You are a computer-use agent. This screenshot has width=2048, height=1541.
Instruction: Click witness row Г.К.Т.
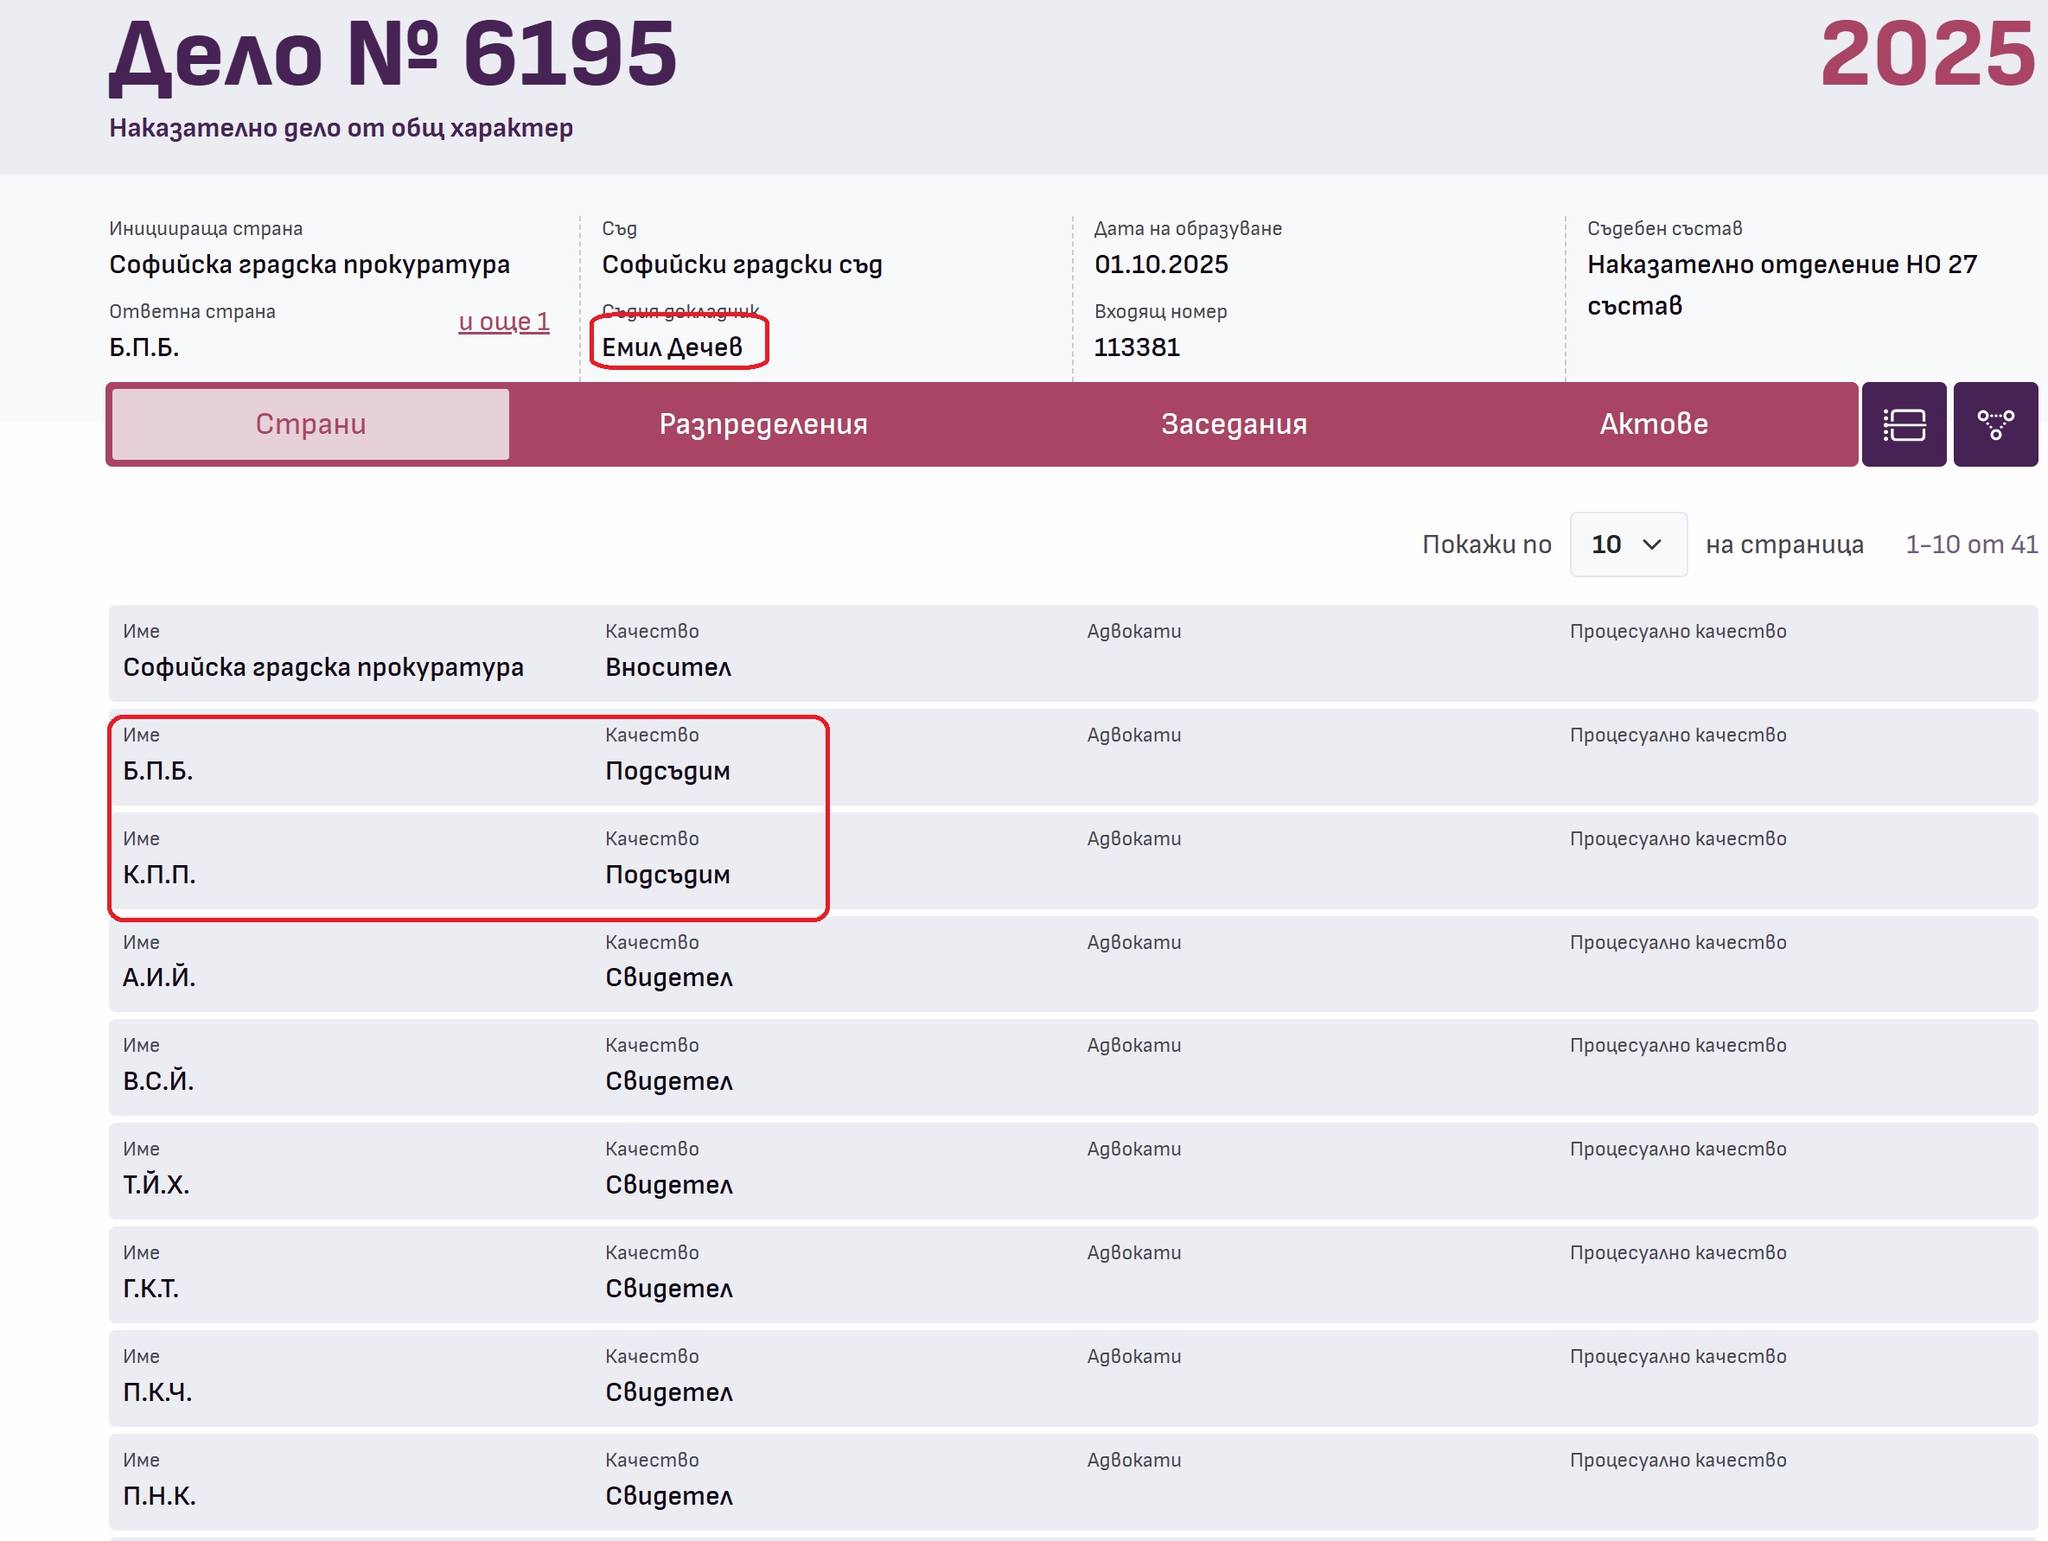pos(151,1289)
